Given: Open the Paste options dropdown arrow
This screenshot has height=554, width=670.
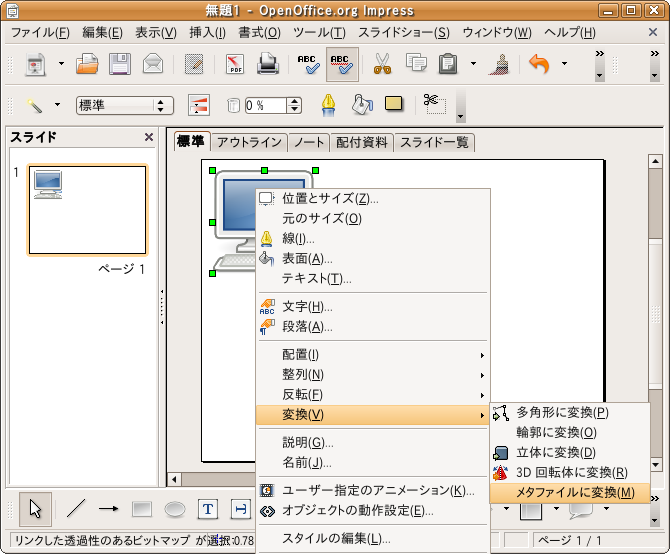Looking at the screenshot, I should point(473,64).
